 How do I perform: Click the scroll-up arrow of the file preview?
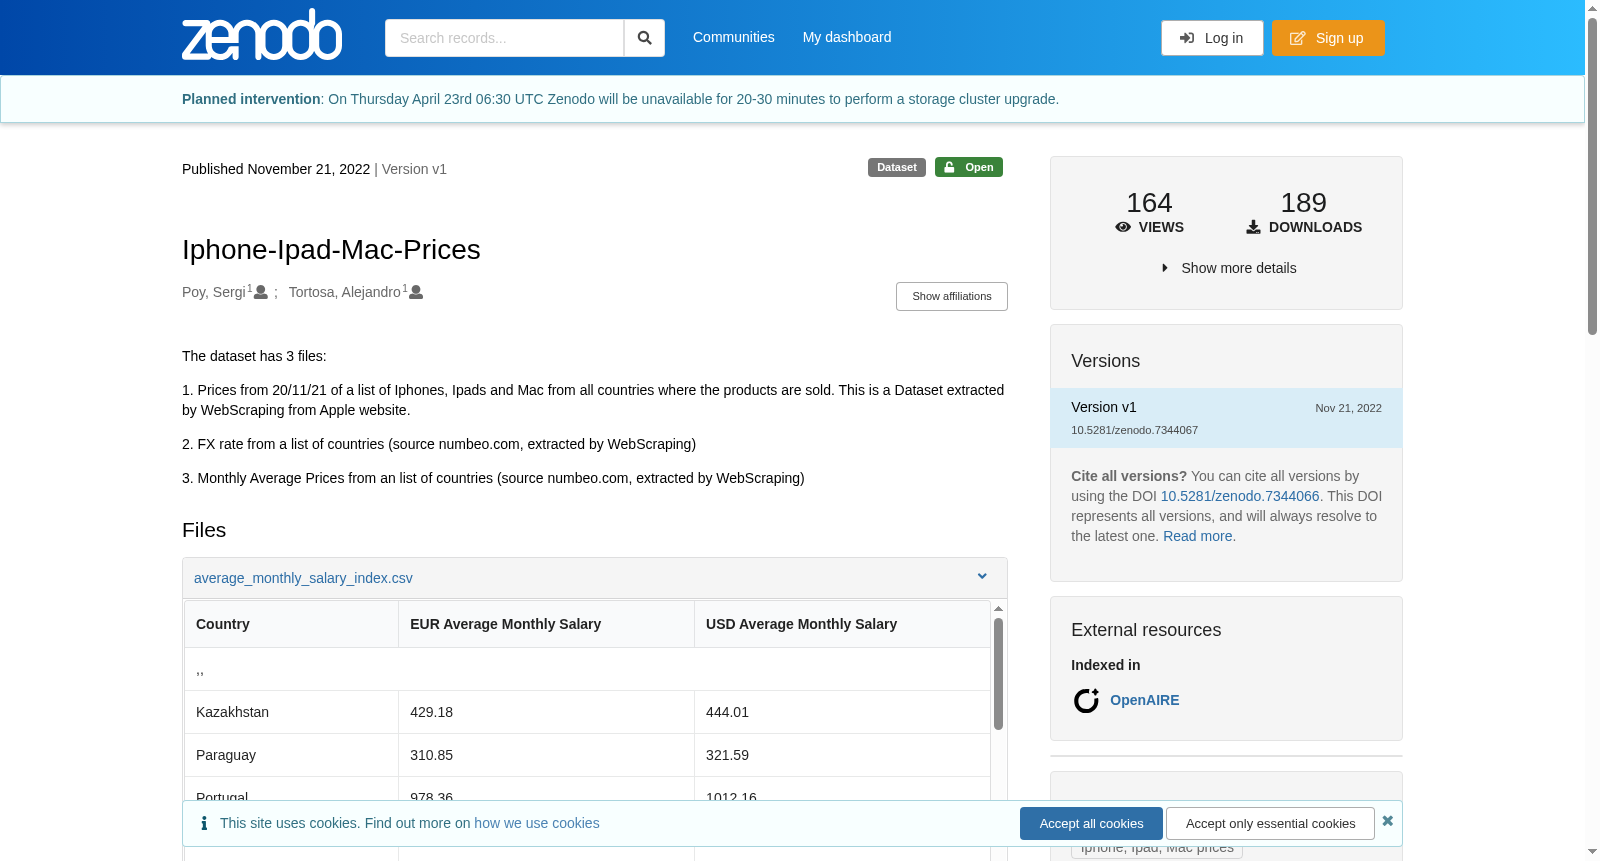[x=998, y=608]
